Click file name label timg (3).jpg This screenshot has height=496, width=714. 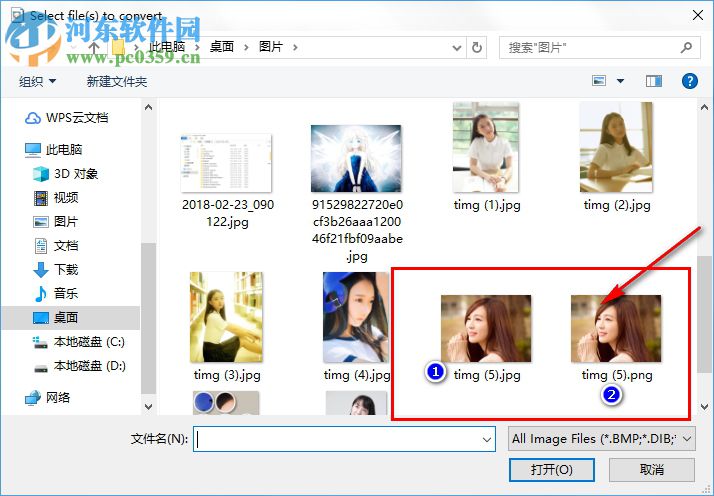point(227,375)
